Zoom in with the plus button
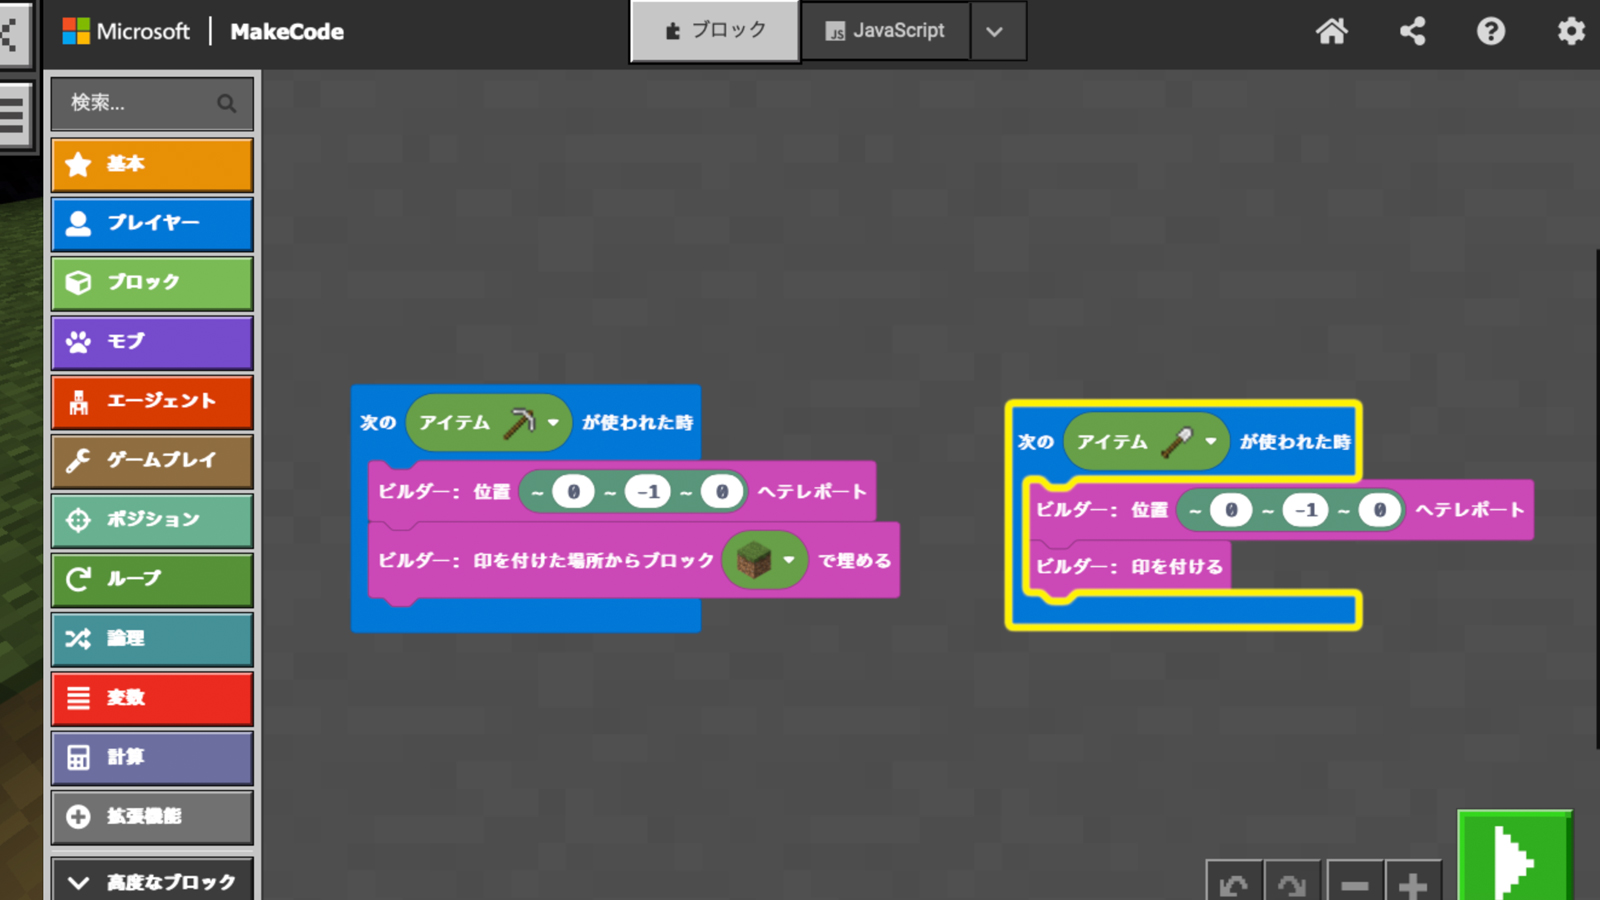 tap(1412, 883)
